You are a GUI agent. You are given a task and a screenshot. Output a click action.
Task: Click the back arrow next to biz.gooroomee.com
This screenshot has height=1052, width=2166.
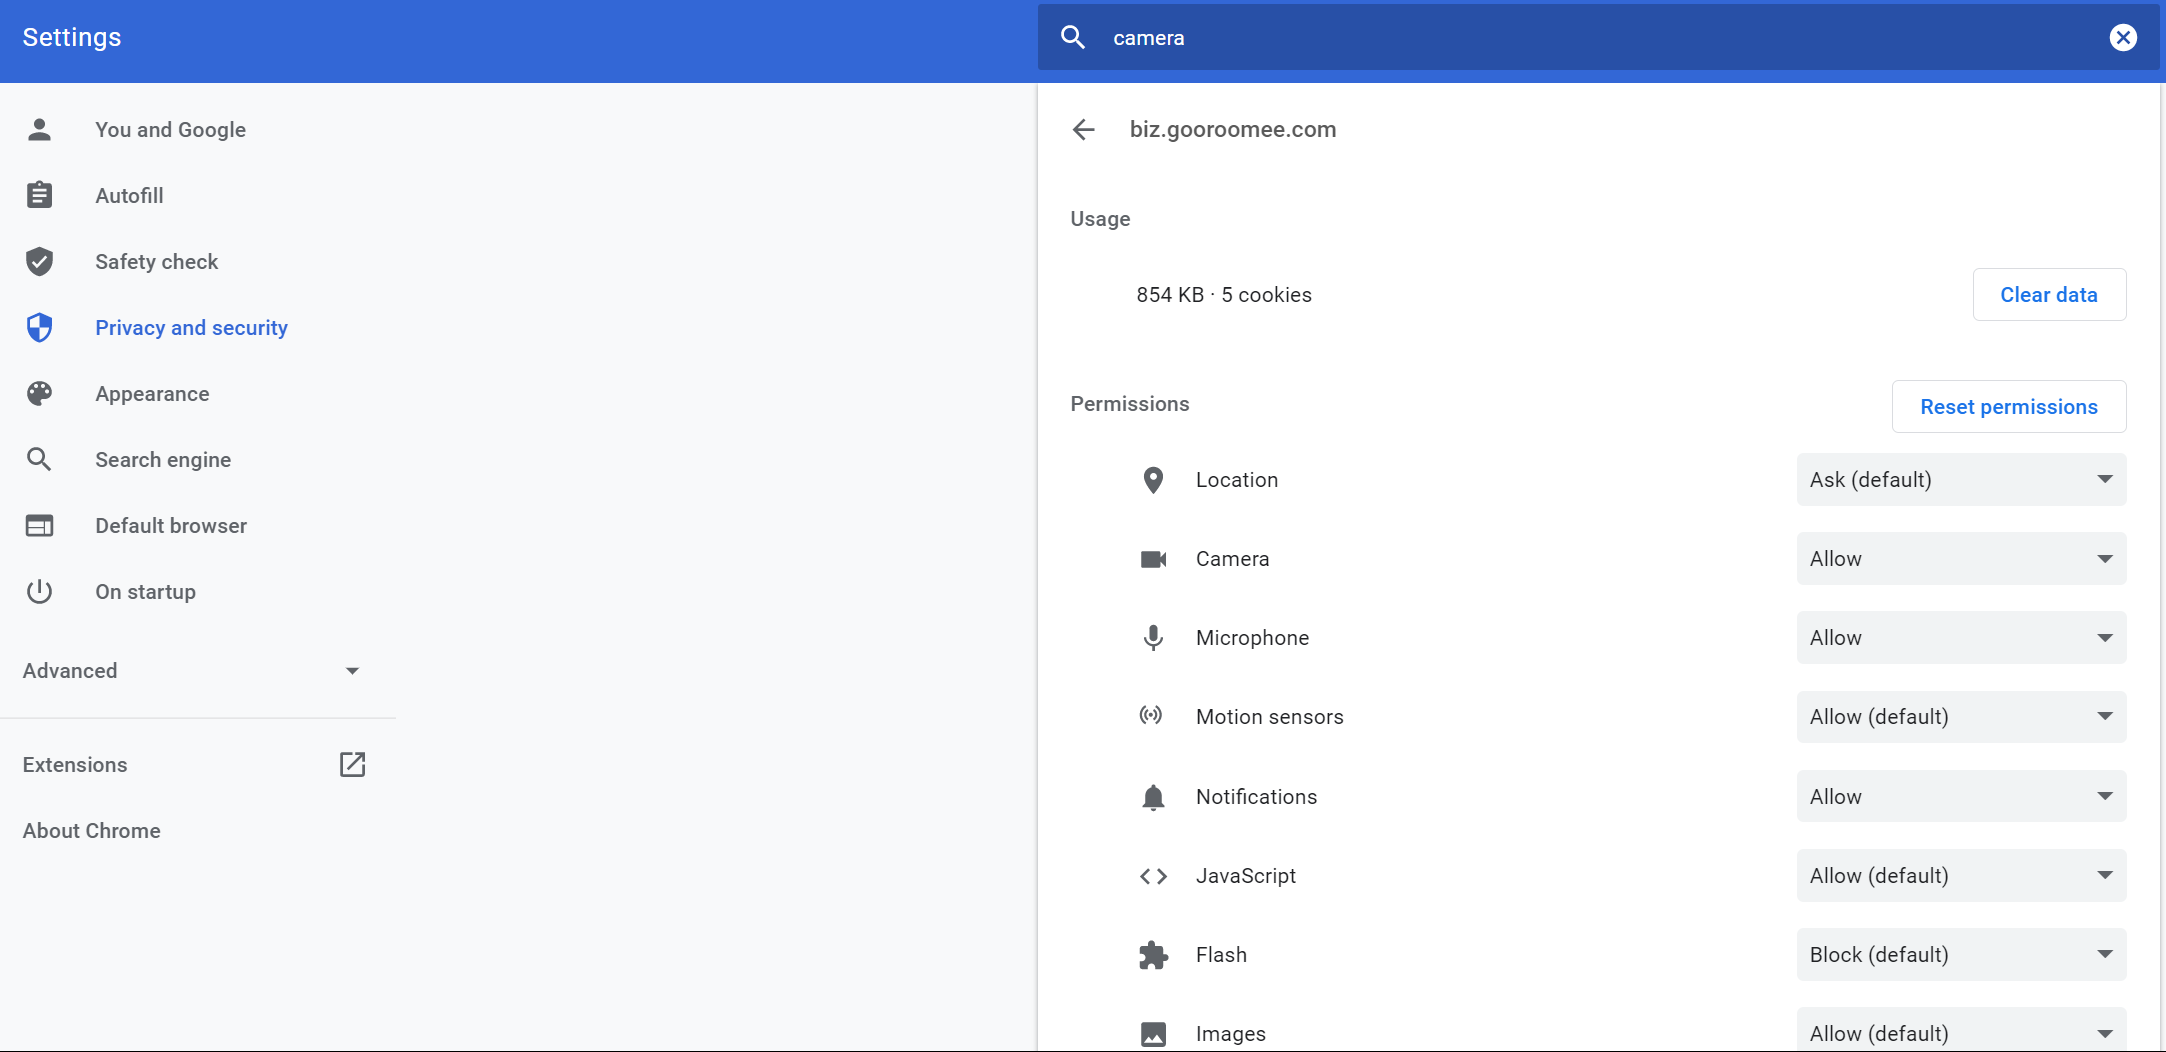pyautogui.click(x=1083, y=129)
